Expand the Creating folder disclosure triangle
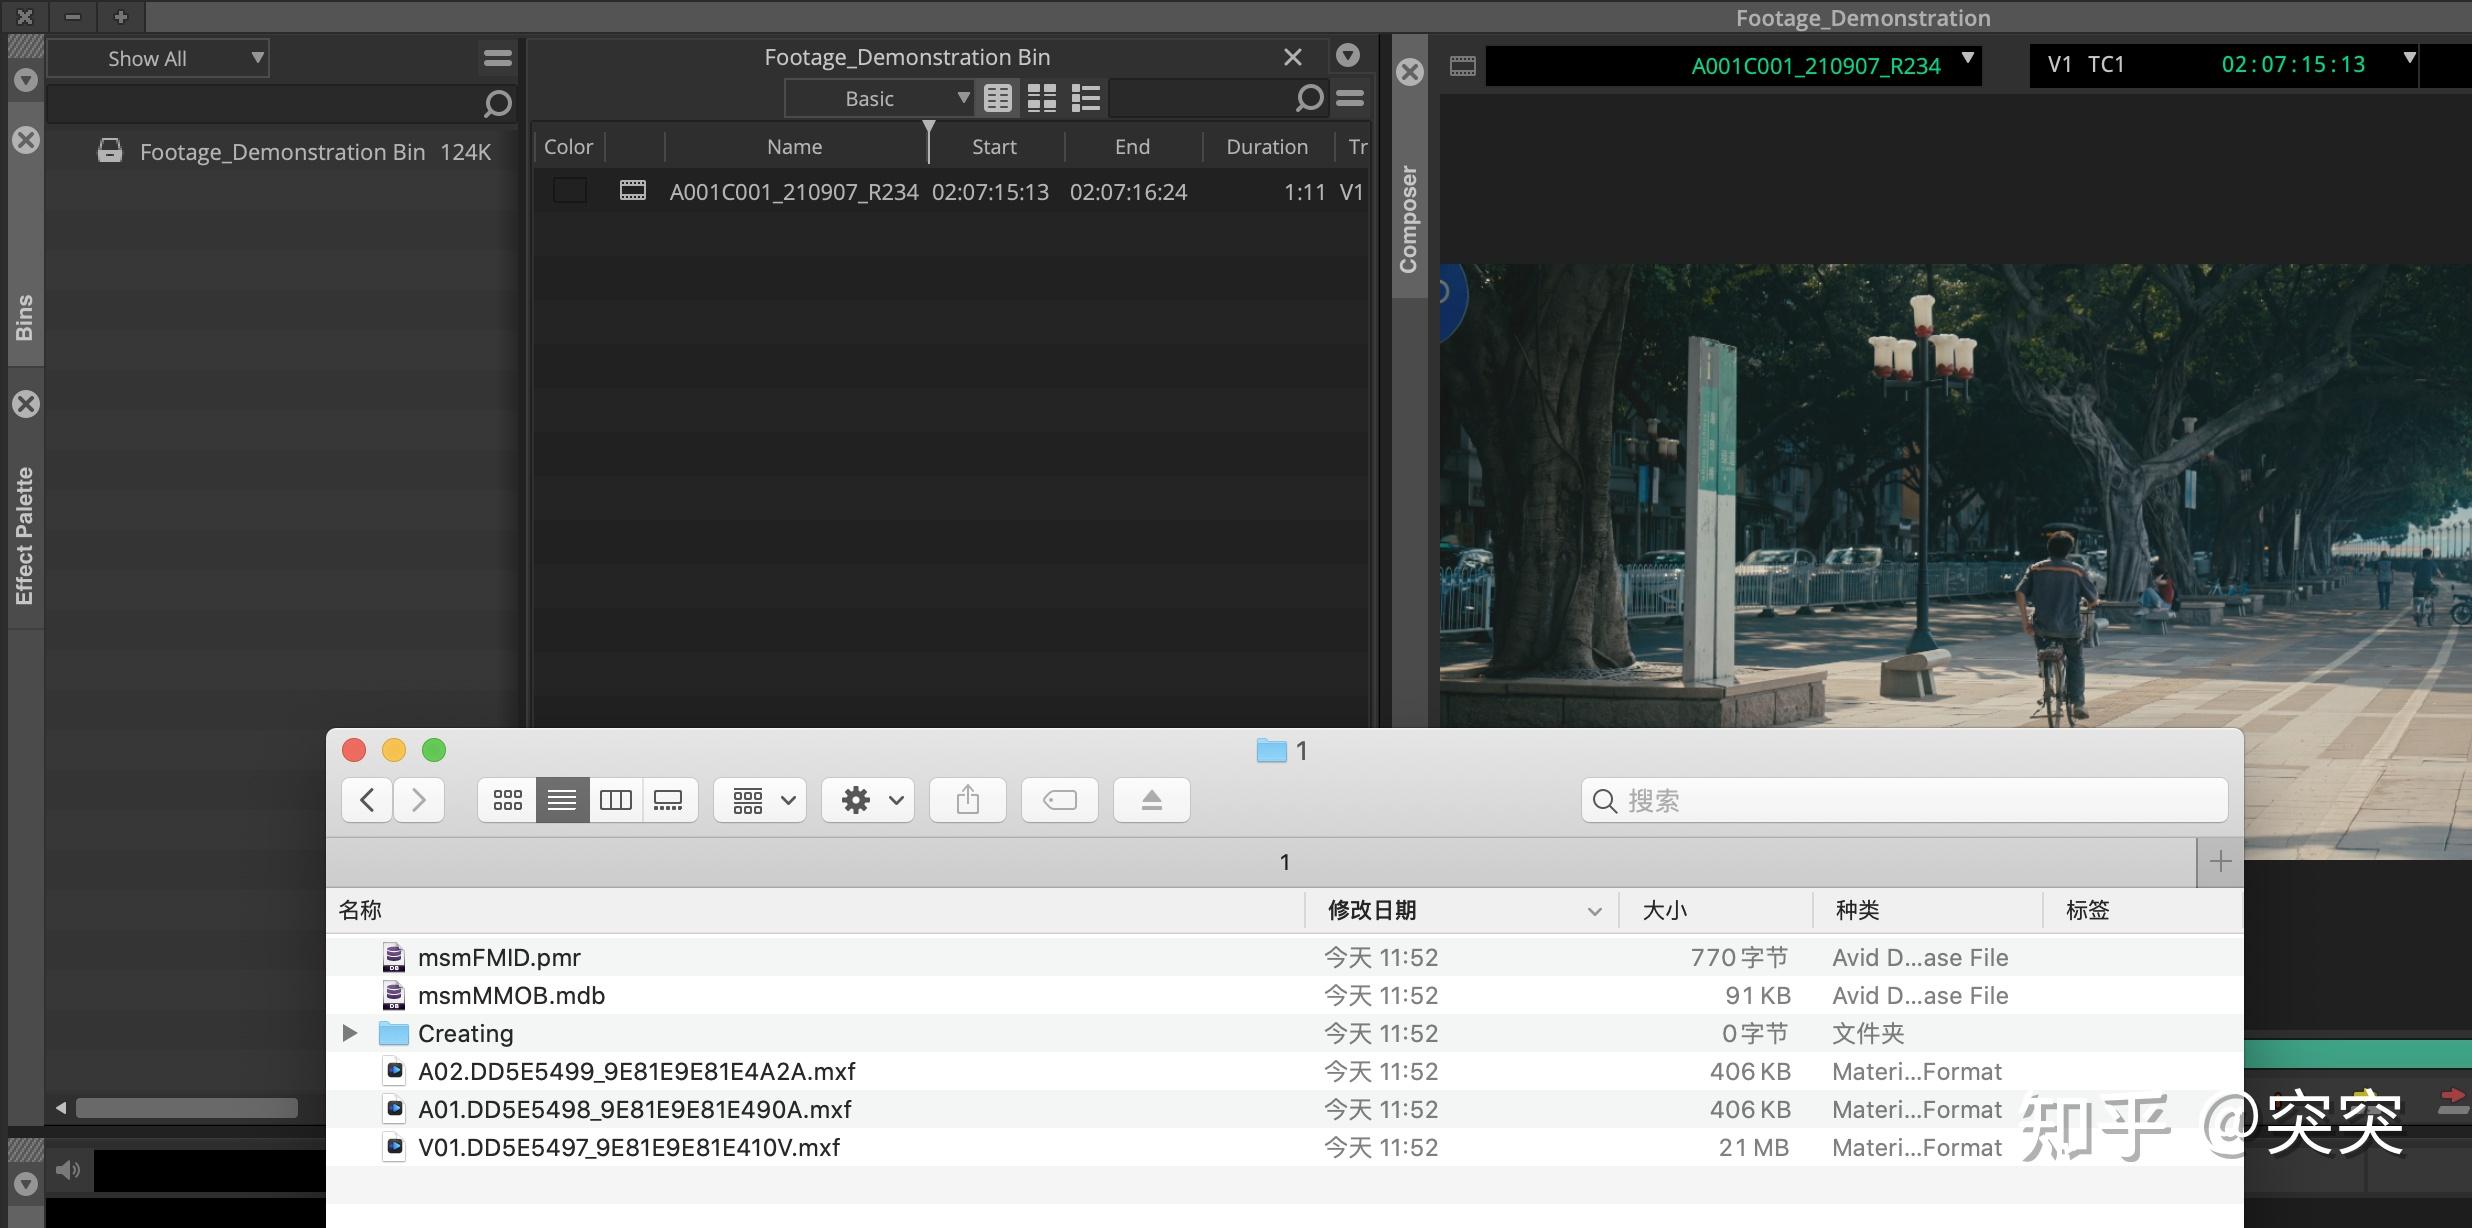Viewport: 2472px width, 1228px height. (349, 1033)
